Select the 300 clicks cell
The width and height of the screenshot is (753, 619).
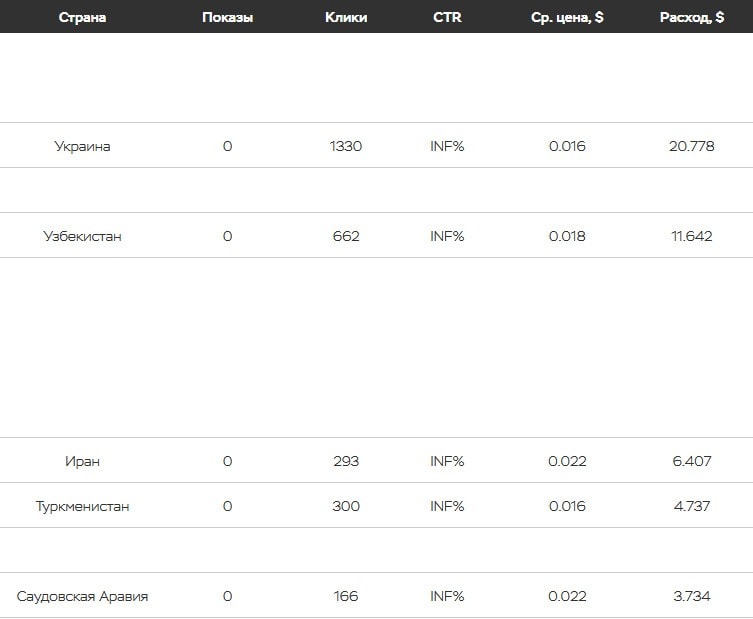(x=346, y=506)
